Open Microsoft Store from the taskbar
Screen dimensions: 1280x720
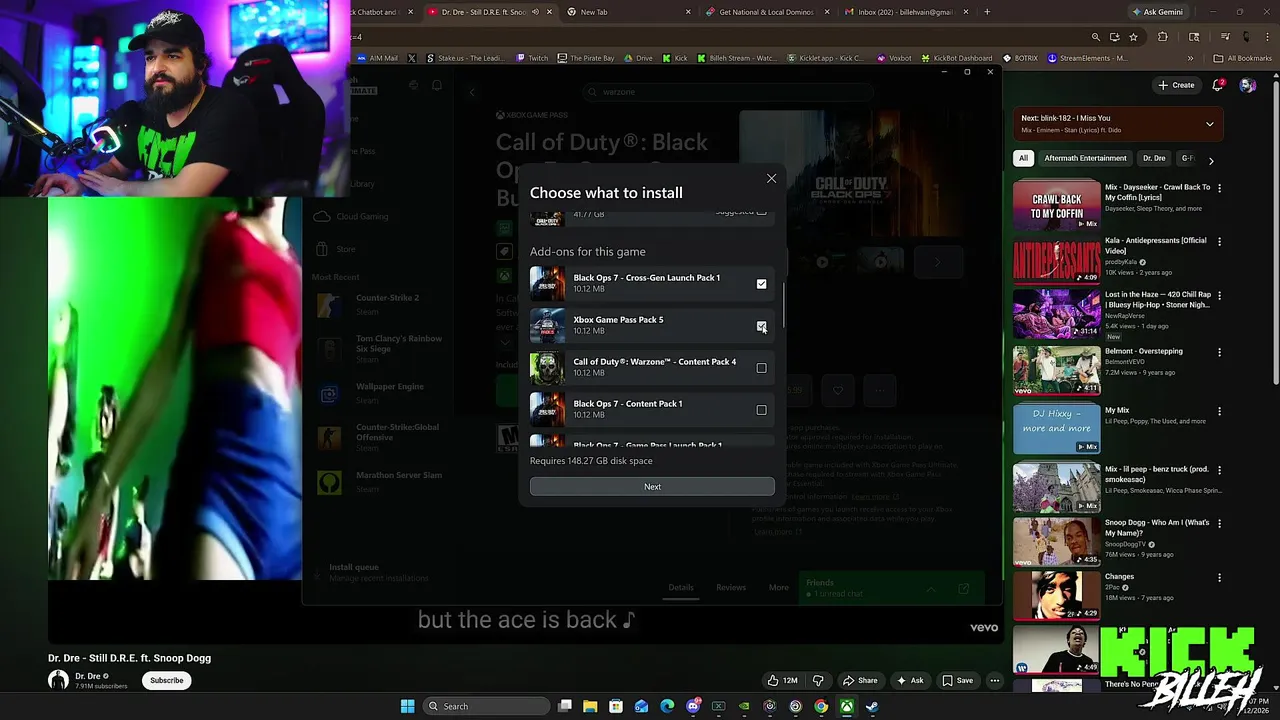(x=616, y=706)
